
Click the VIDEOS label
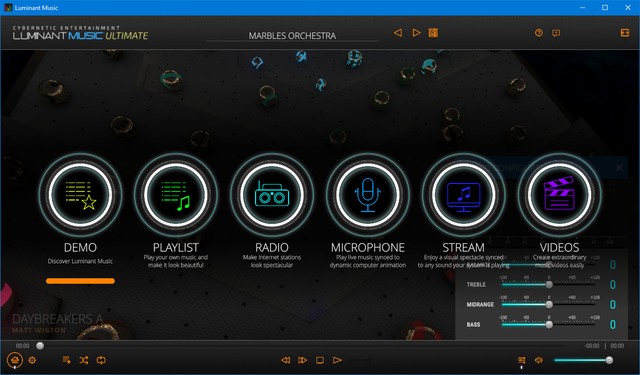(x=559, y=248)
